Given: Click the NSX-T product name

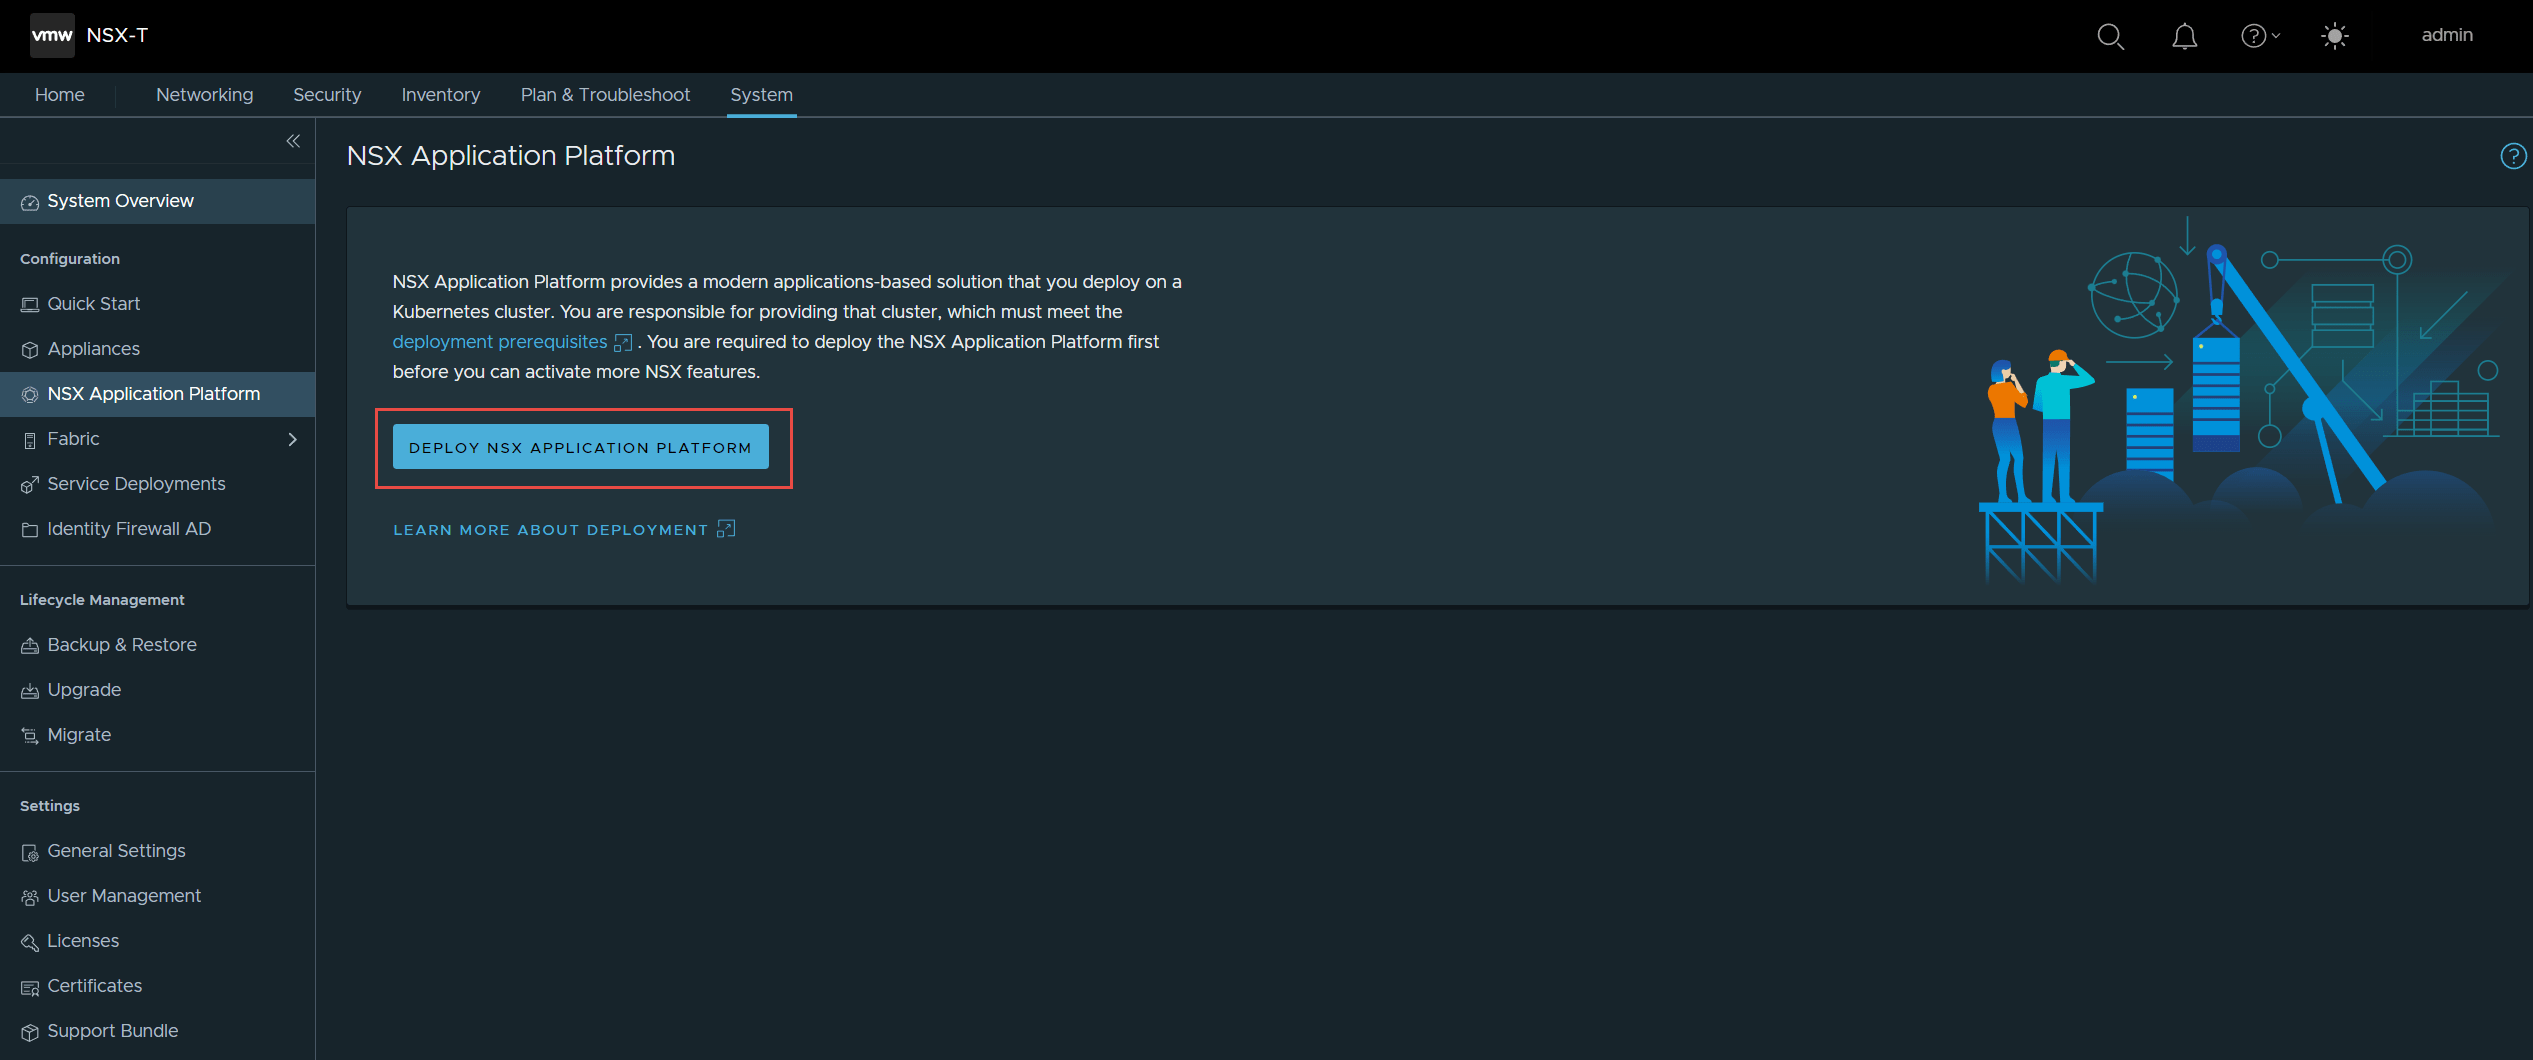Looking at the screenshot, I should (117, 35).
